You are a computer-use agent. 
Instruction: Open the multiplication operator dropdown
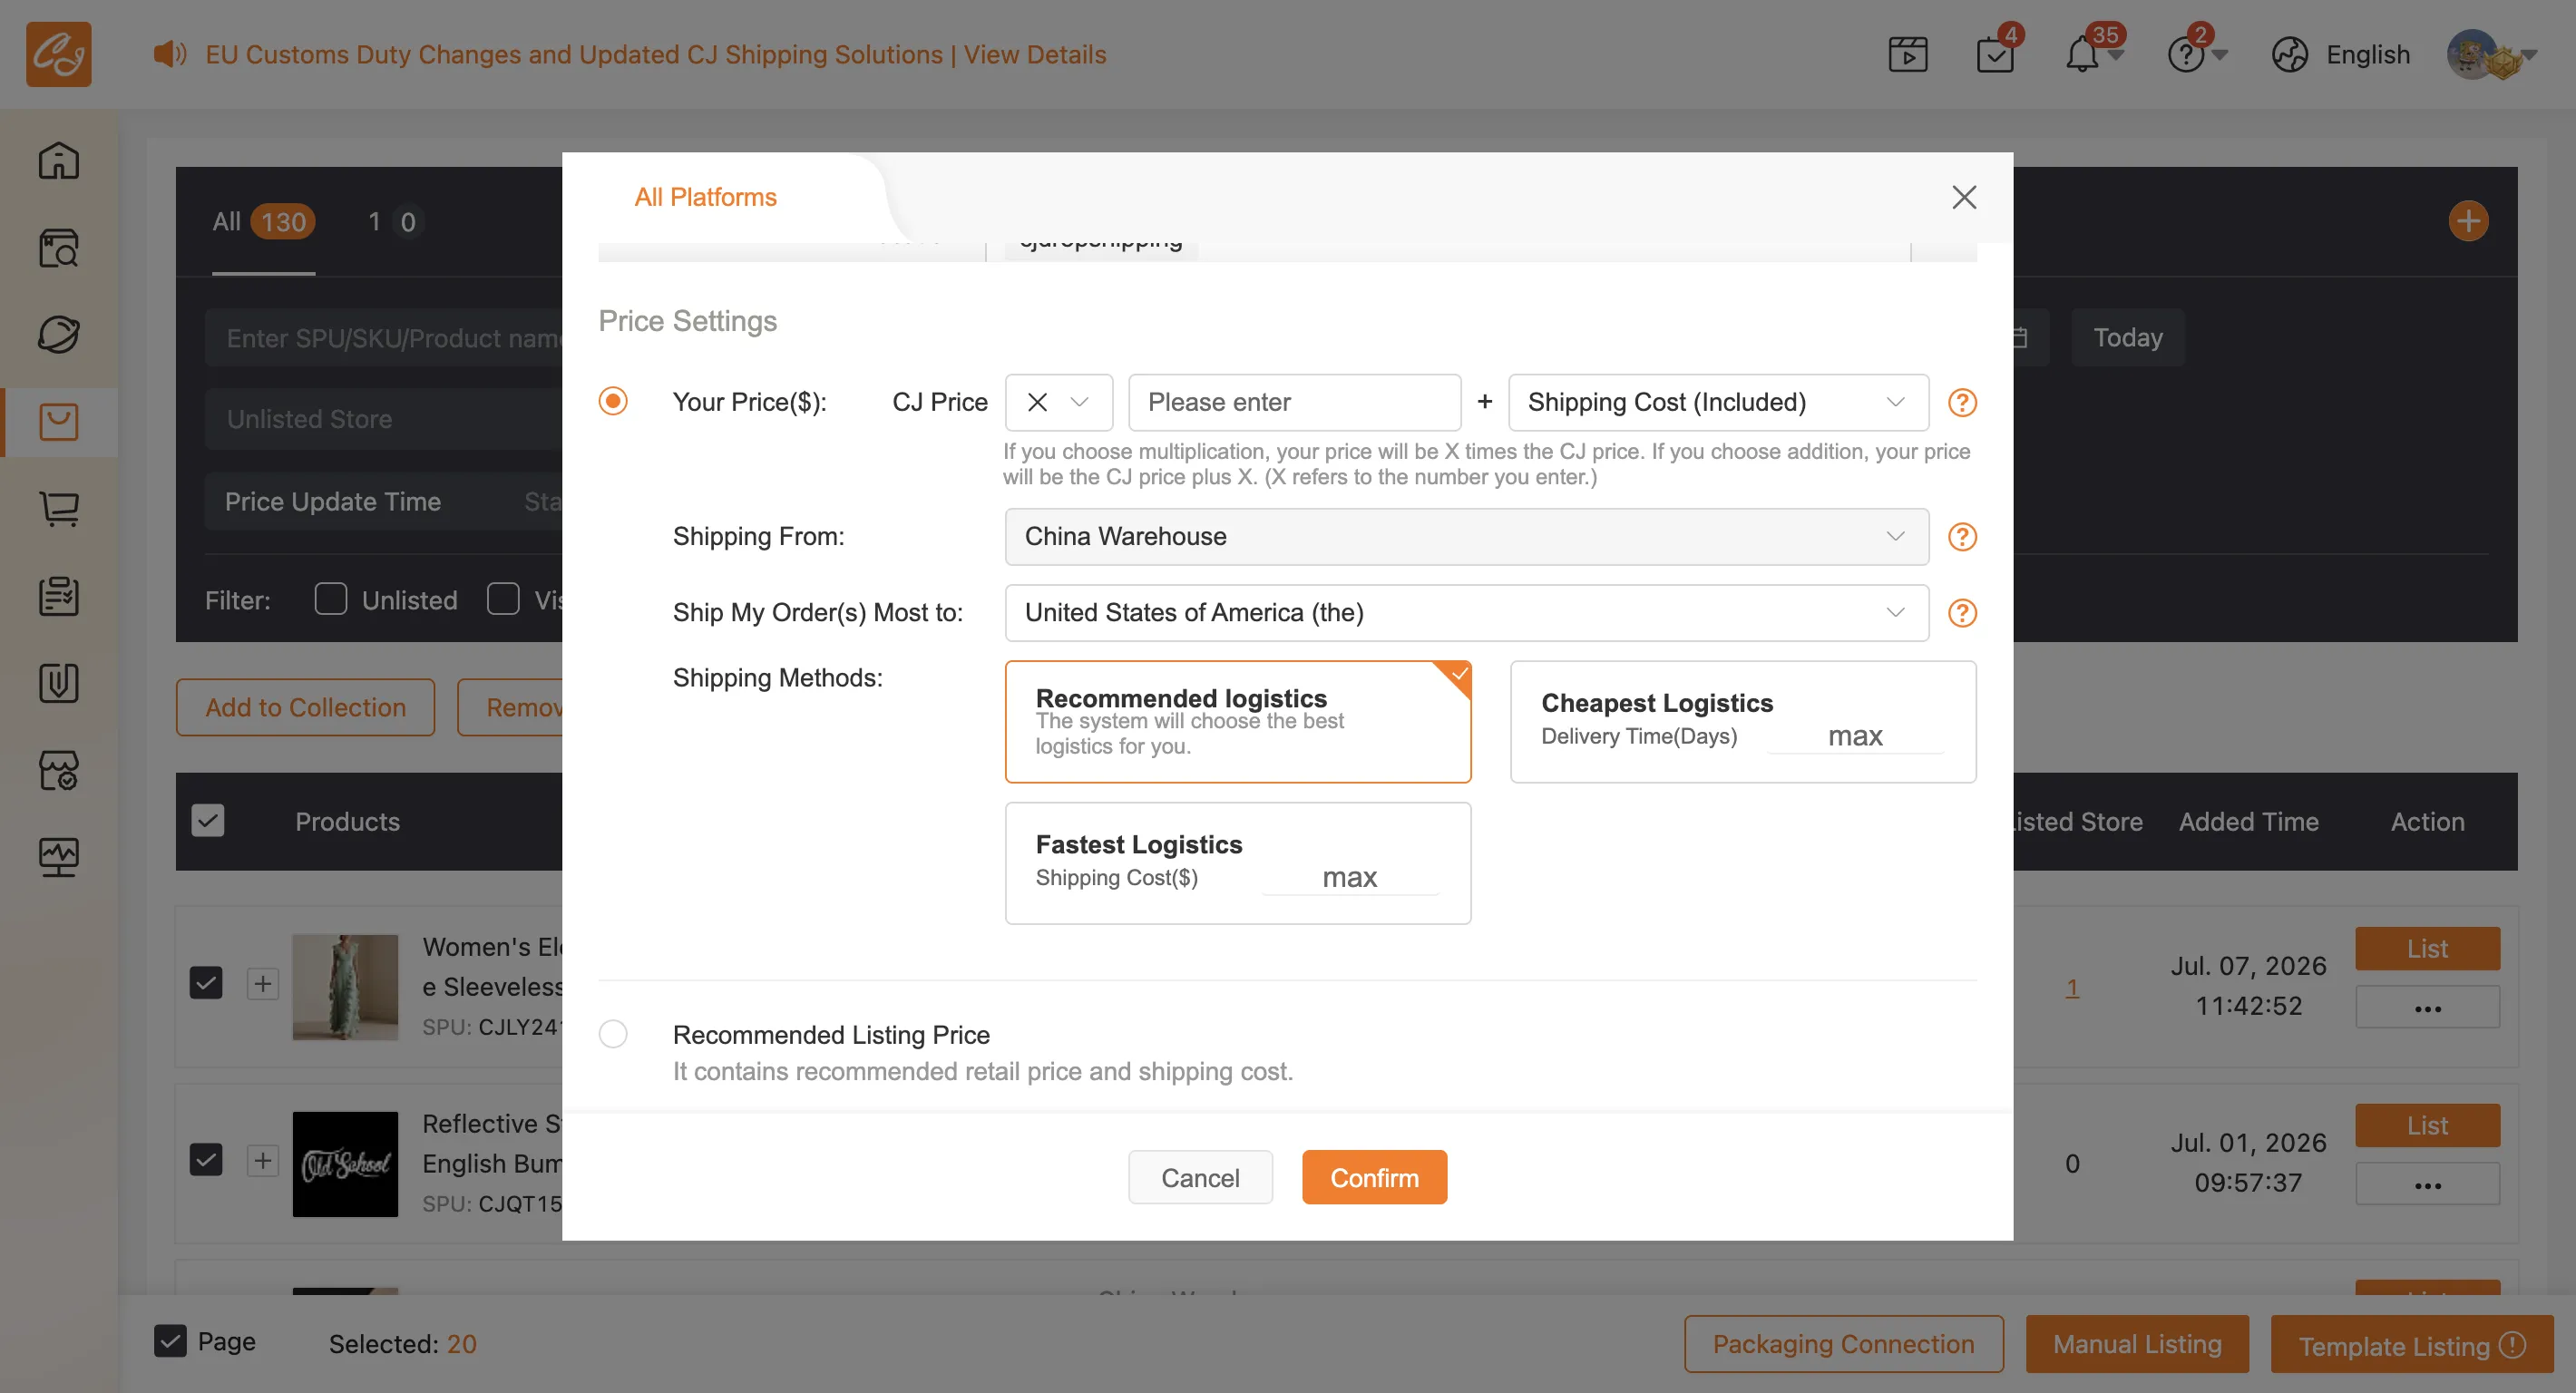1058,402
